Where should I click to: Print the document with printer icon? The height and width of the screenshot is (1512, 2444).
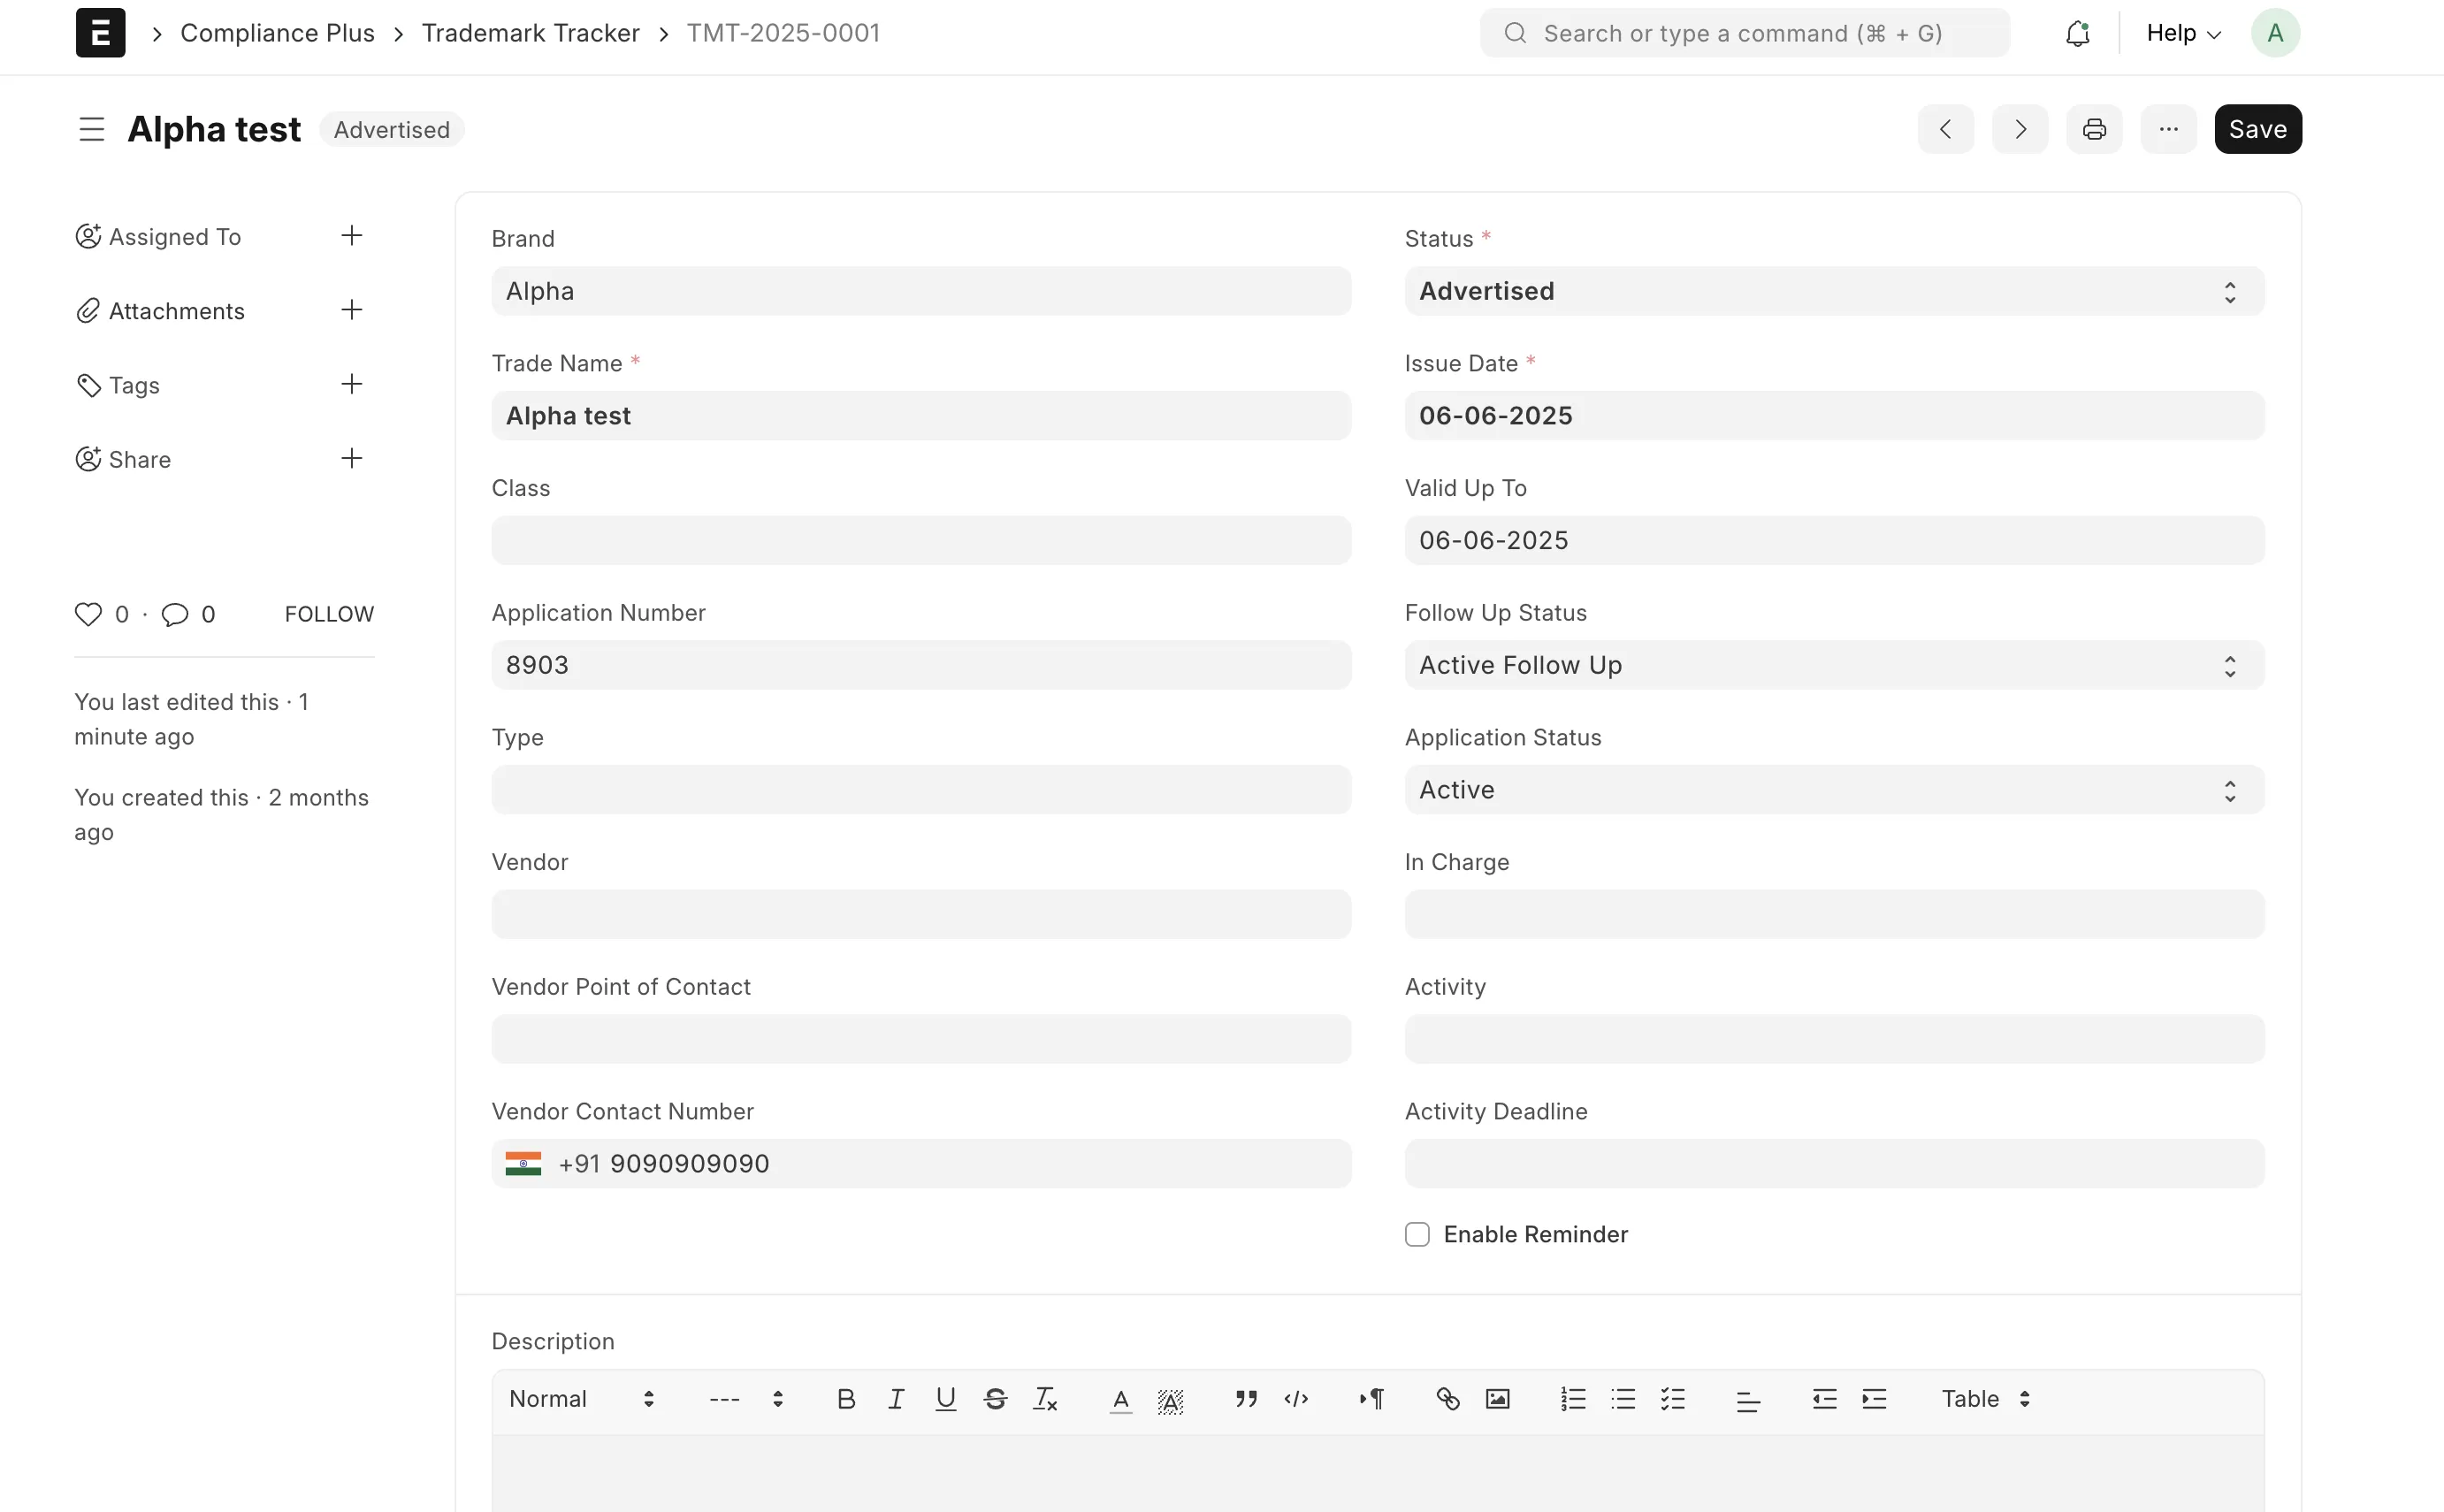(2094, 129)
